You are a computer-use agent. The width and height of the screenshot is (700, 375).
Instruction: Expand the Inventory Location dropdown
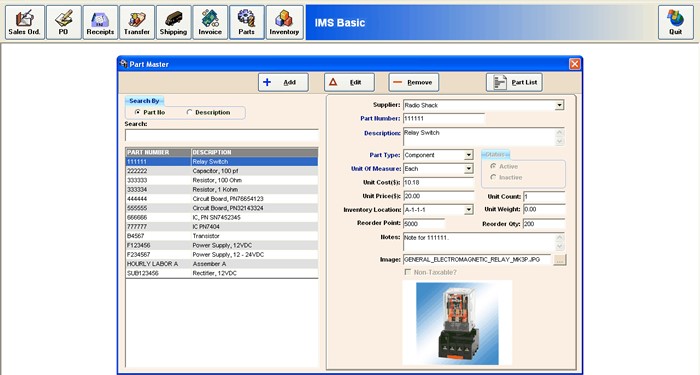click(x=468, y=210)
